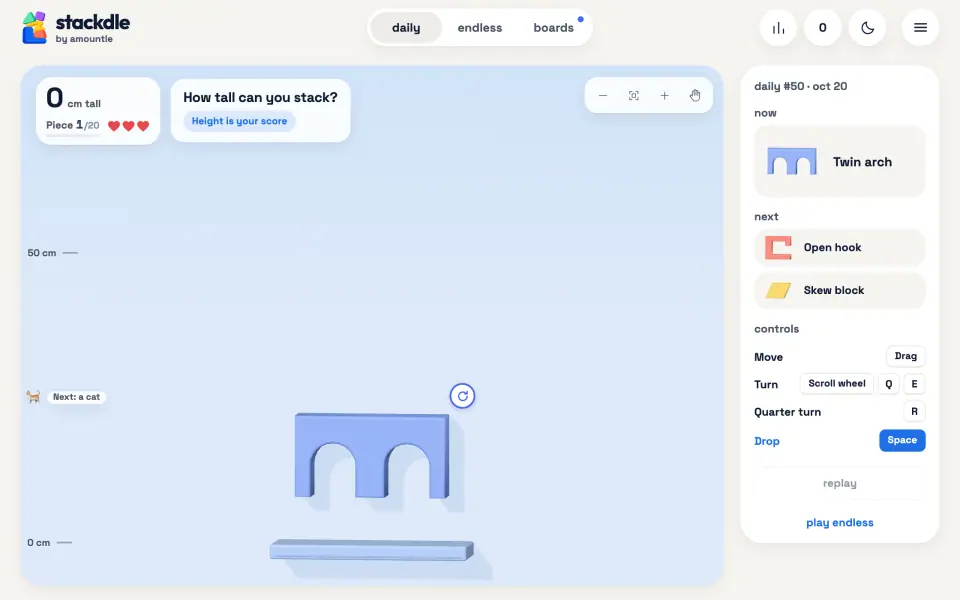
Task: Click the play endless link
Action: [x=839, y=522]
